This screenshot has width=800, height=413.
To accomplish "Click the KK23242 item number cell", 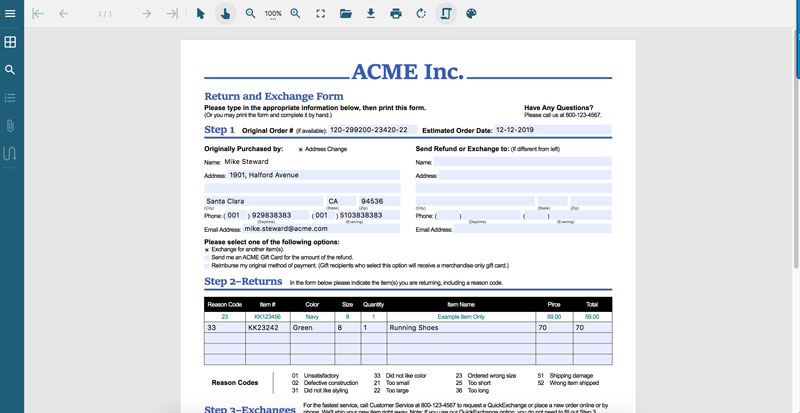I will coord(268,328).
